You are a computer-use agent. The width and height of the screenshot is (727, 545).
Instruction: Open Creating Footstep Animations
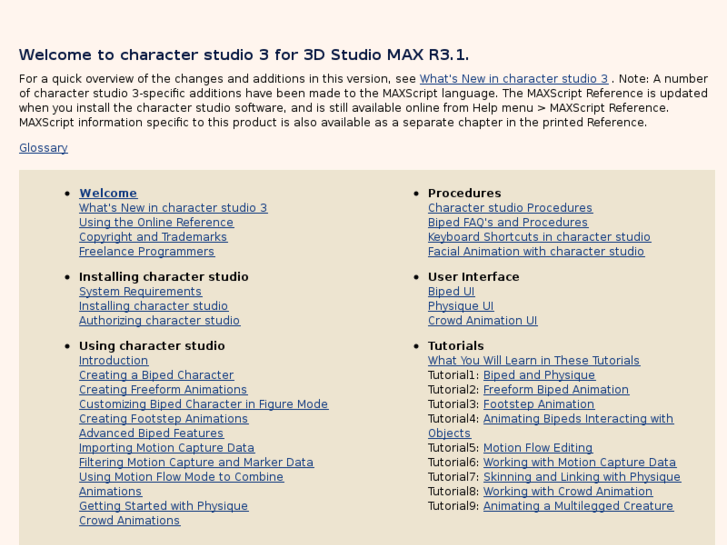pos(163,419)
